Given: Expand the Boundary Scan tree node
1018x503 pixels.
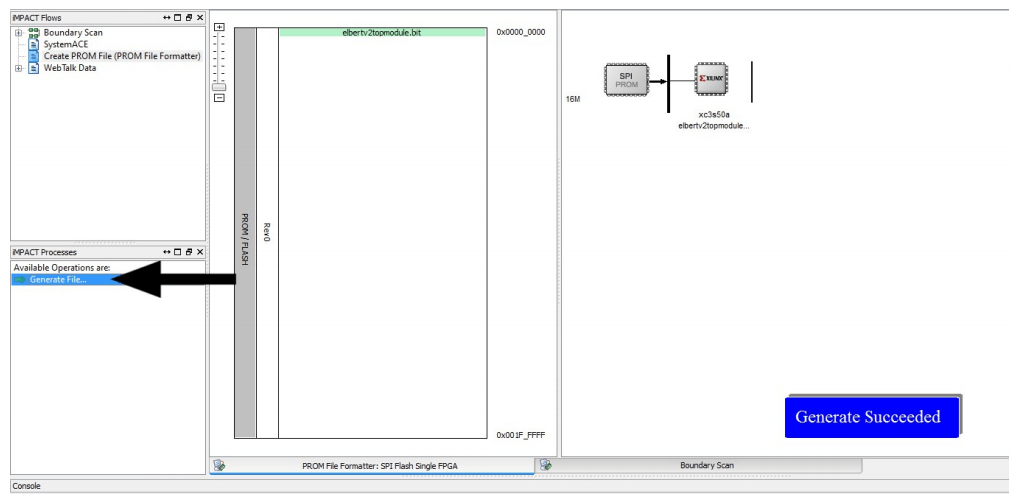Looking at the screenshot, I should point(17,33).
